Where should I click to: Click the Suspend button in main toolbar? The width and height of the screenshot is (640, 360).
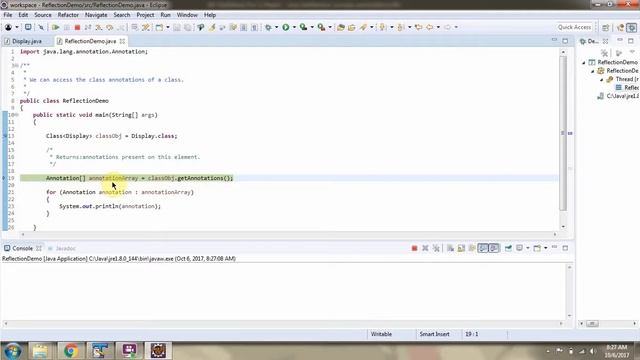tap(67, 27)
